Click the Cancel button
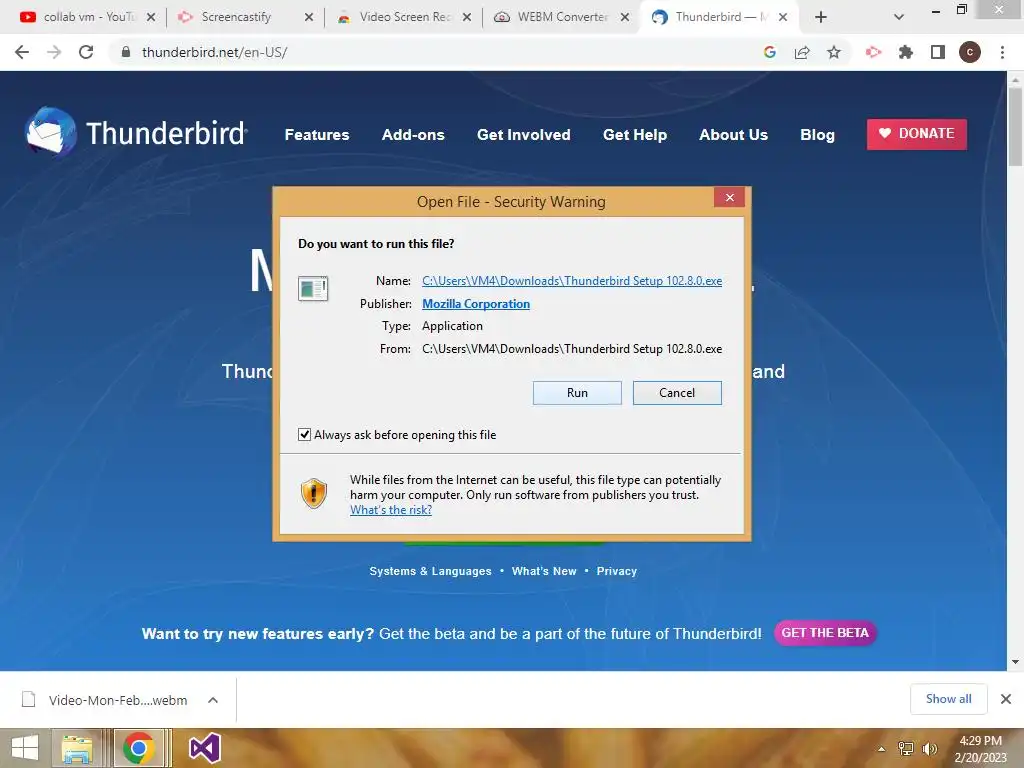1024x768 pixels. pos(677,392)
